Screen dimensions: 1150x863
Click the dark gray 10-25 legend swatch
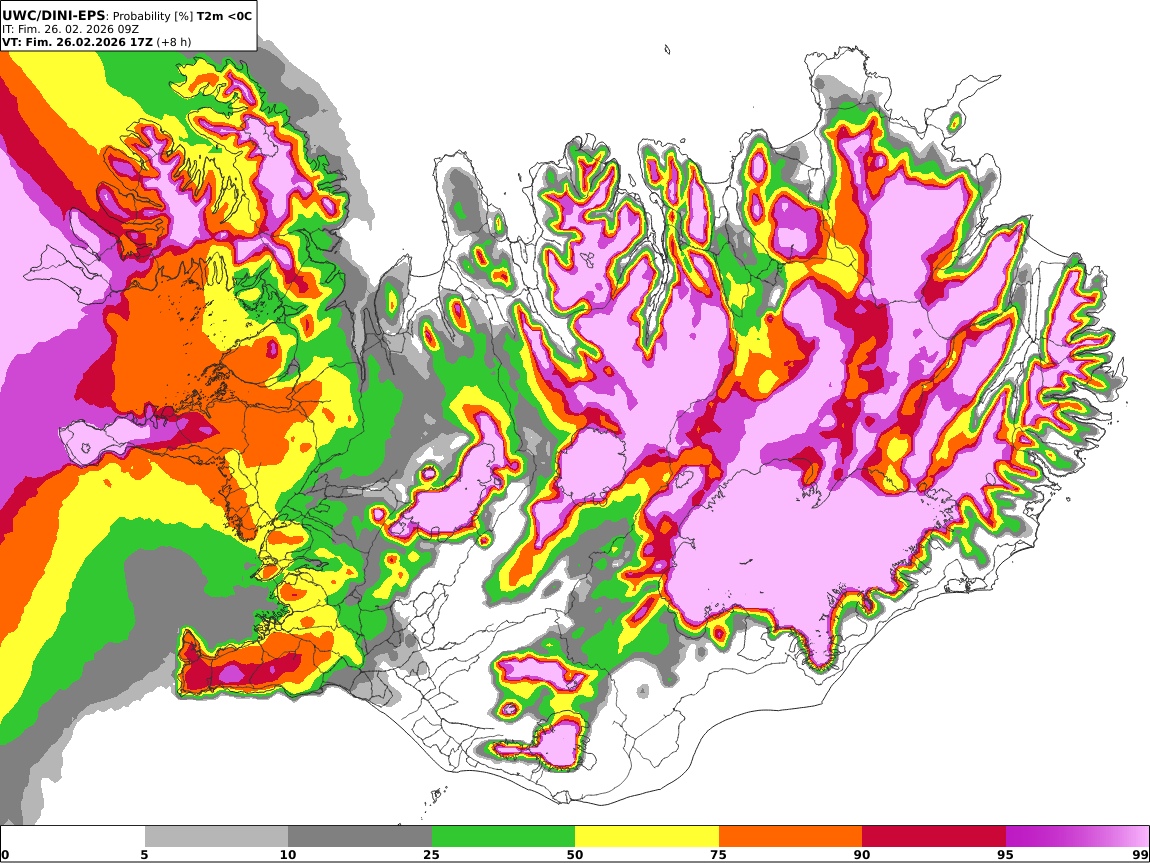[360, 837]
